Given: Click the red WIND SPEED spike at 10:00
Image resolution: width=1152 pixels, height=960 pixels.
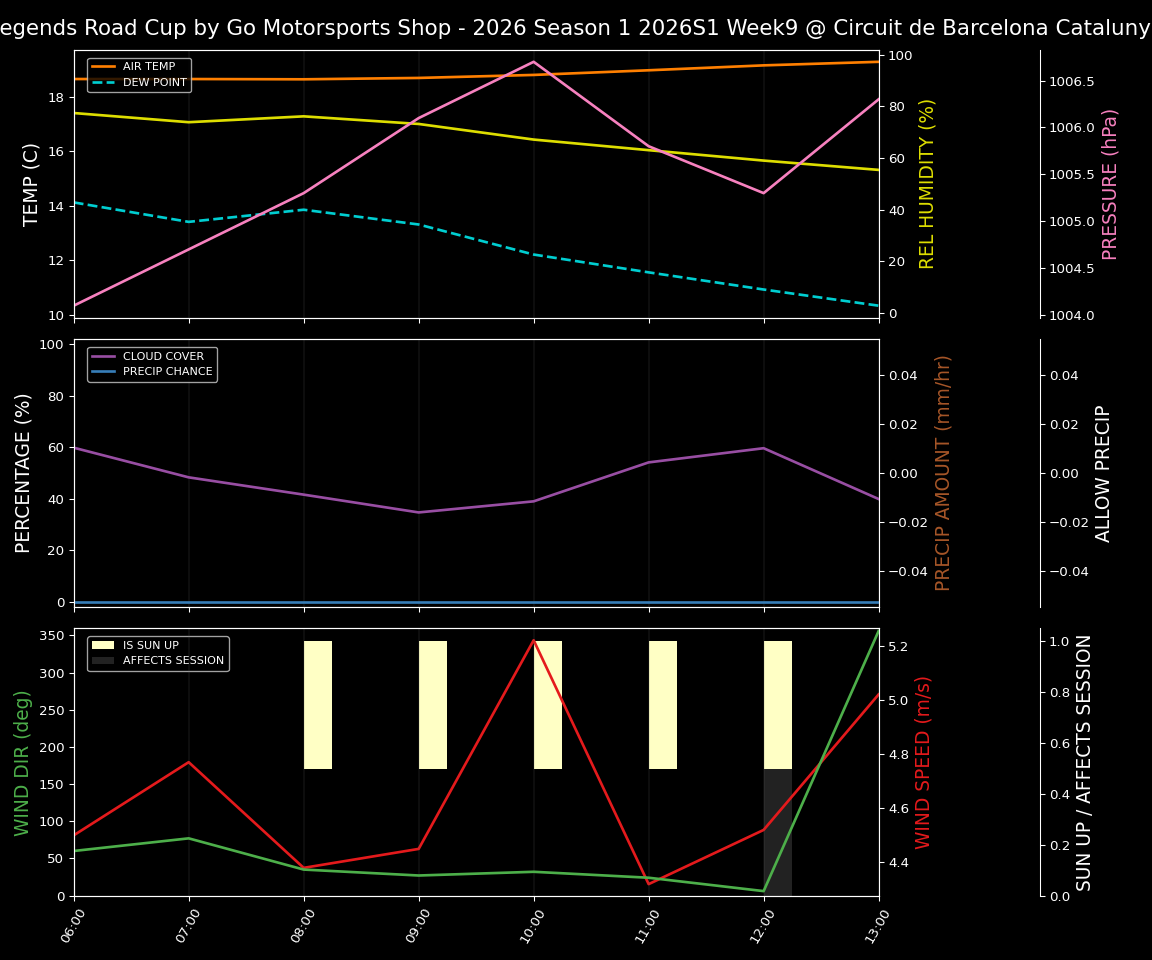Looking at the screenshot, I should tap(533, 641).
